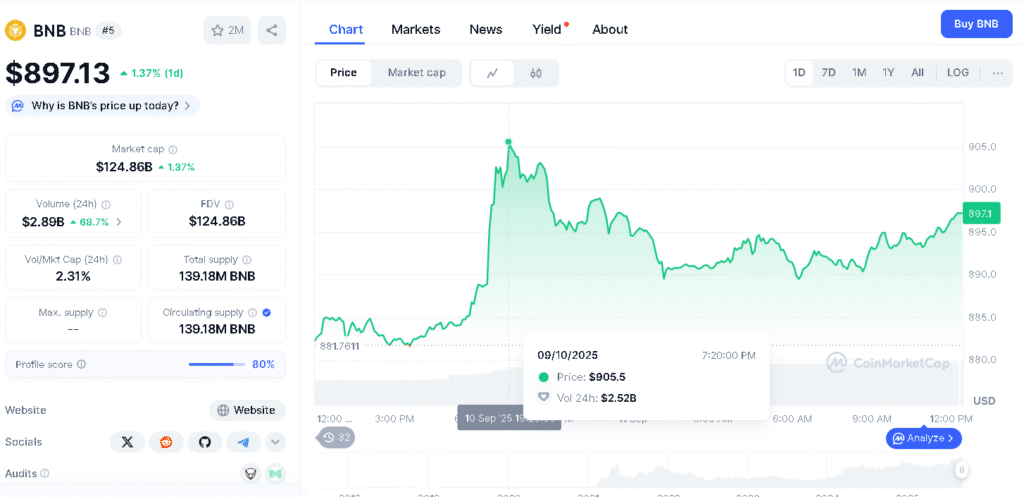Image resolution: width=1024 pixels, height=497 pixels.
Task: Click the Analyze button below the chart
Action: (924, 438)
